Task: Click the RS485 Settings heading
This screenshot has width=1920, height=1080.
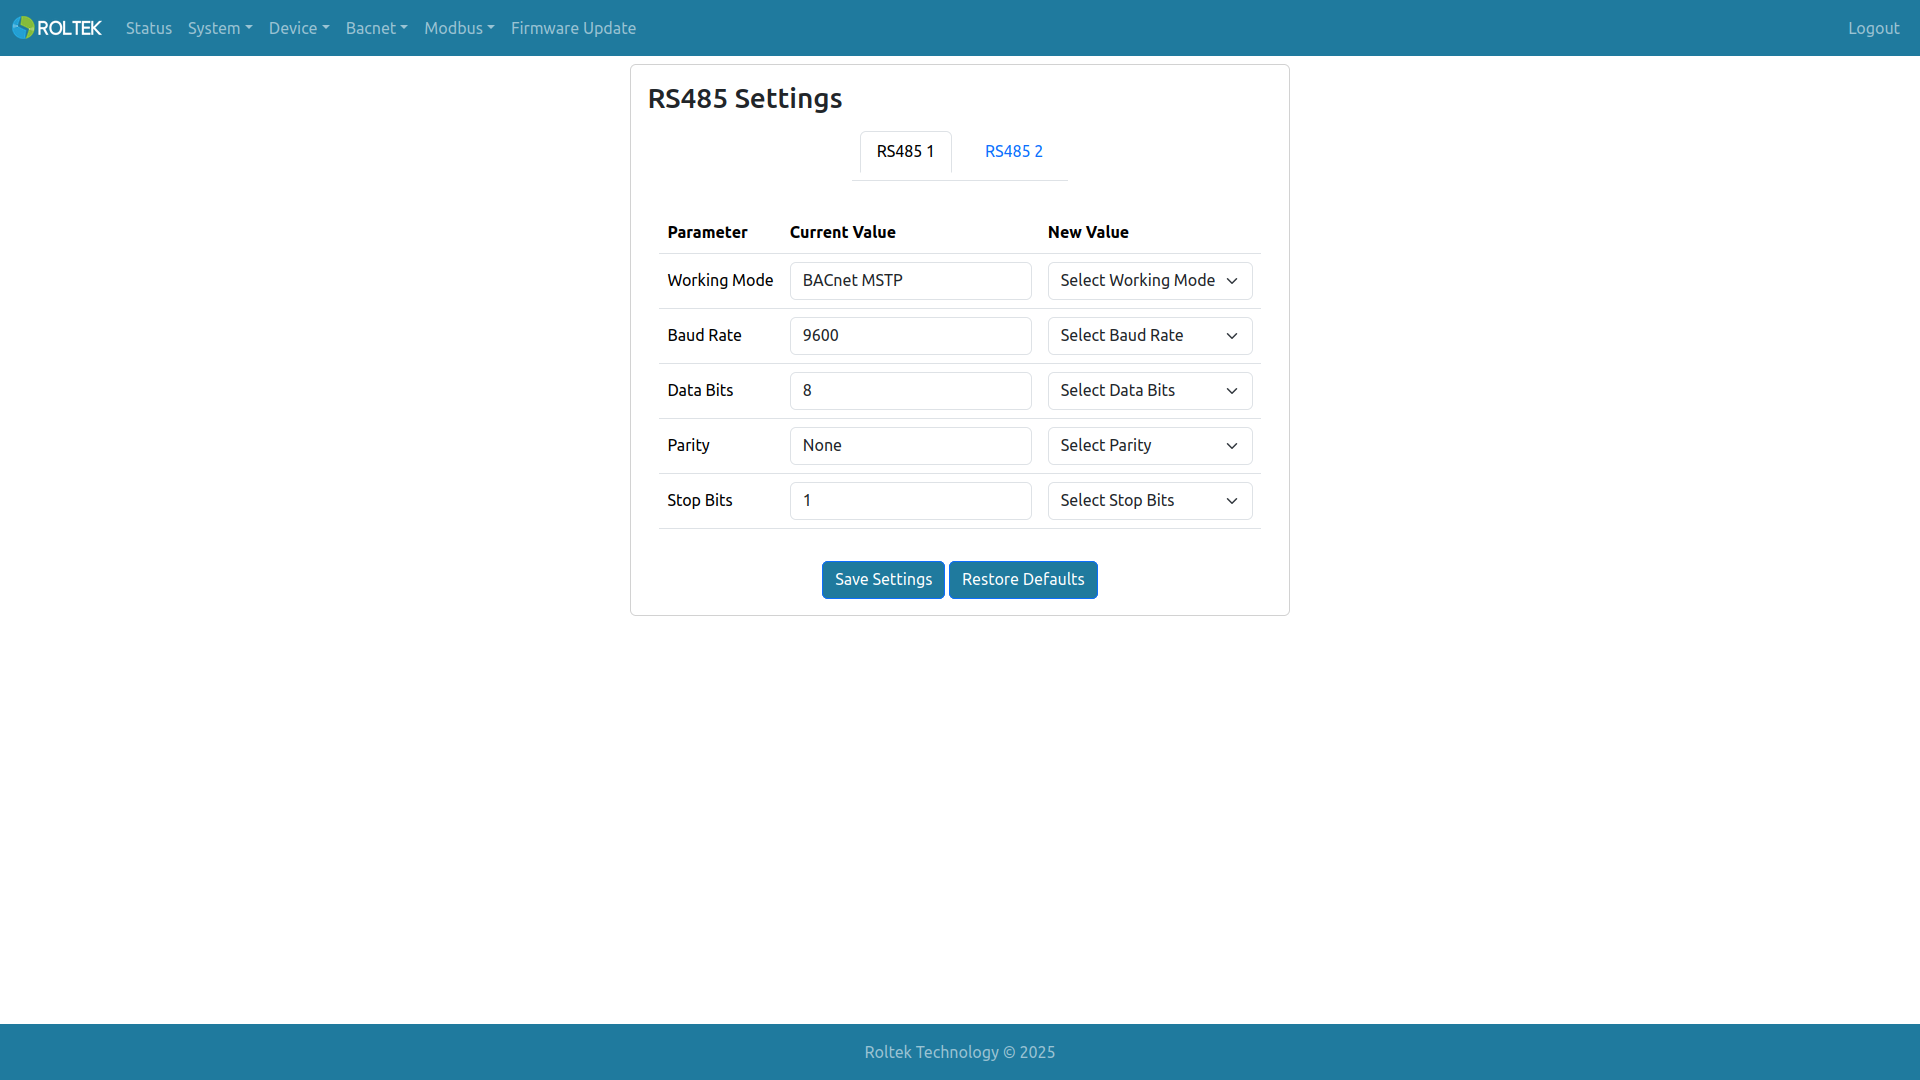Action: 745,99
